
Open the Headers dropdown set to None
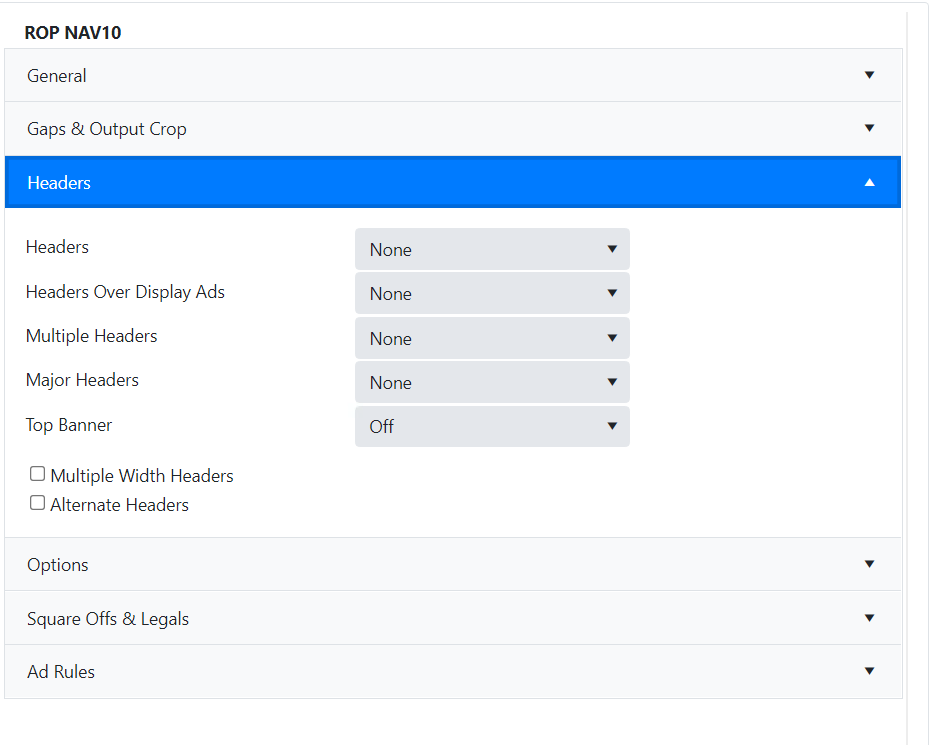[492, 250]
